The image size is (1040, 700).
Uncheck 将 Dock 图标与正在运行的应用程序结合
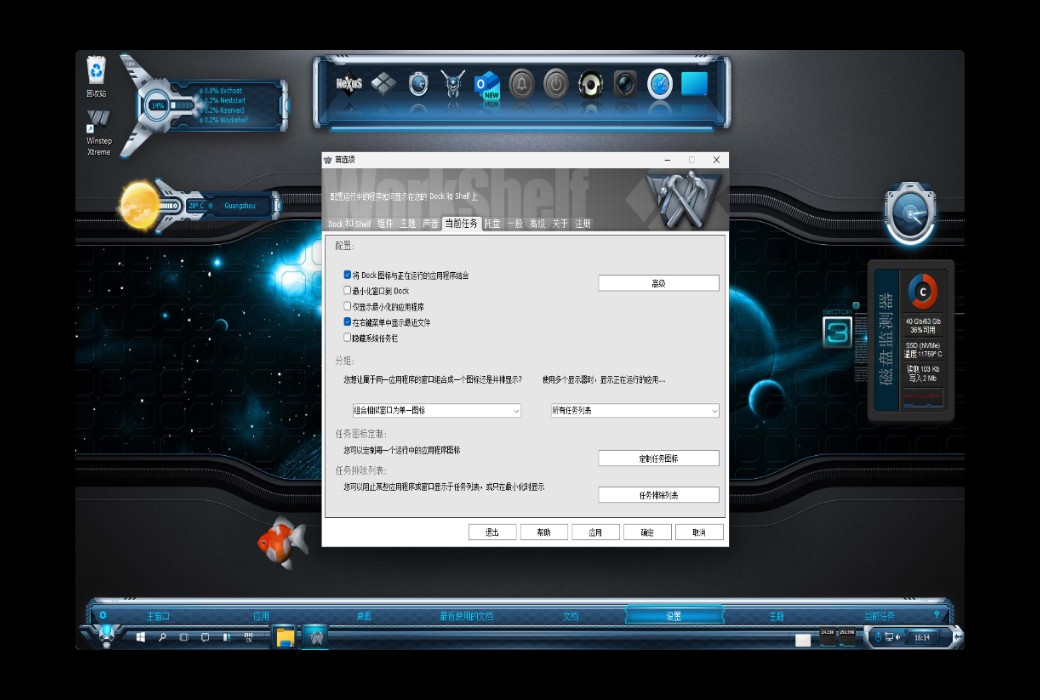(x=345, y=274)
